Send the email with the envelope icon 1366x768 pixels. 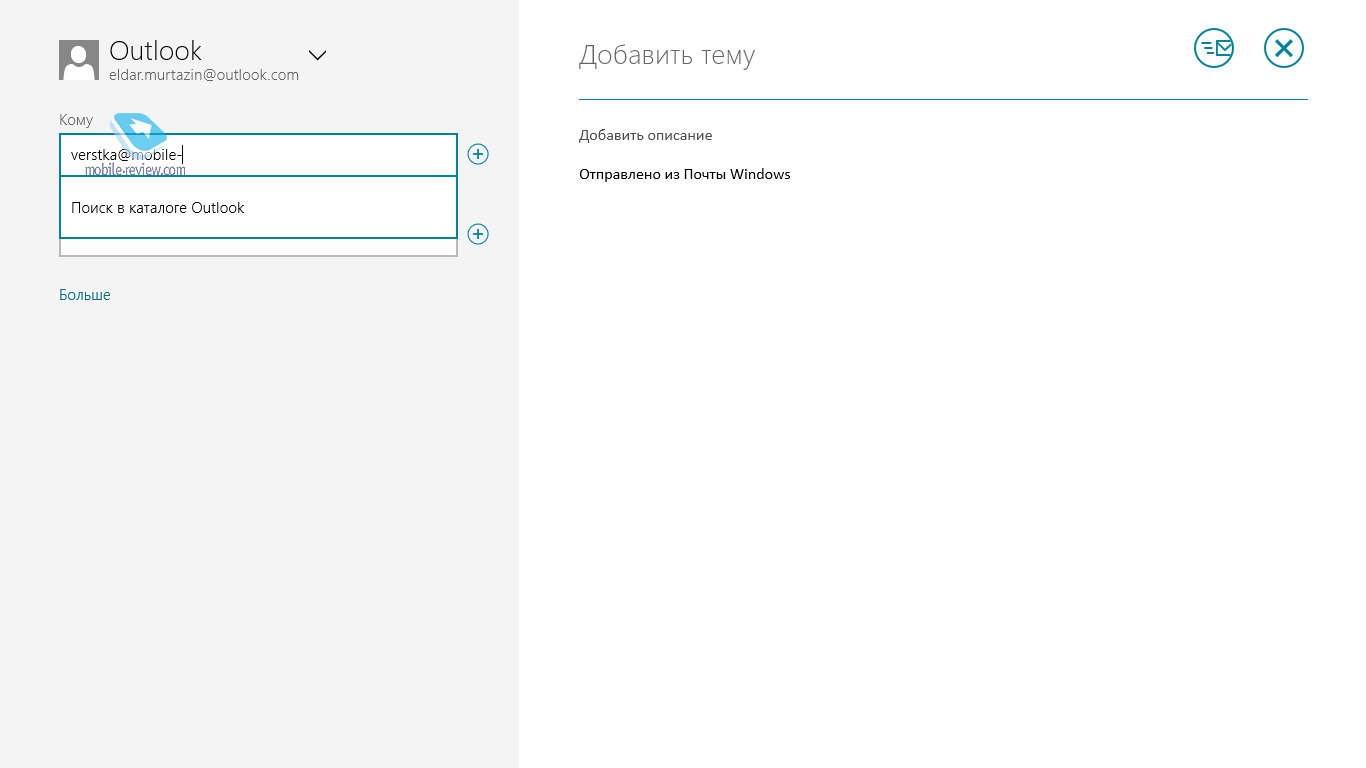(x=1214, y=48)
